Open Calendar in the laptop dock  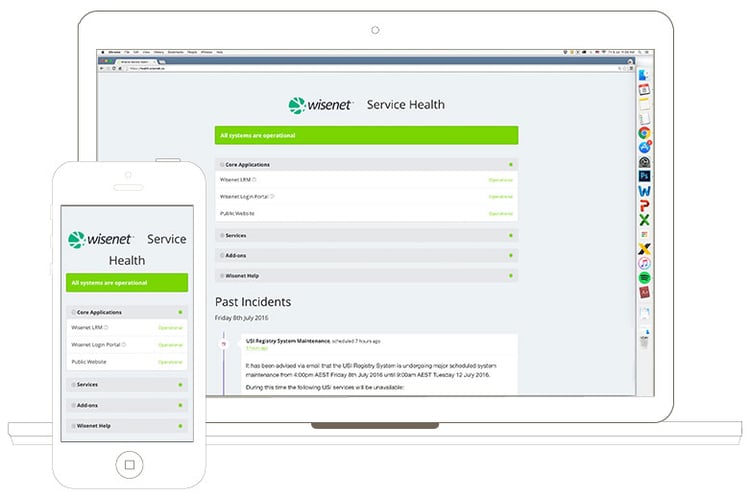click(x=644, y=89)
